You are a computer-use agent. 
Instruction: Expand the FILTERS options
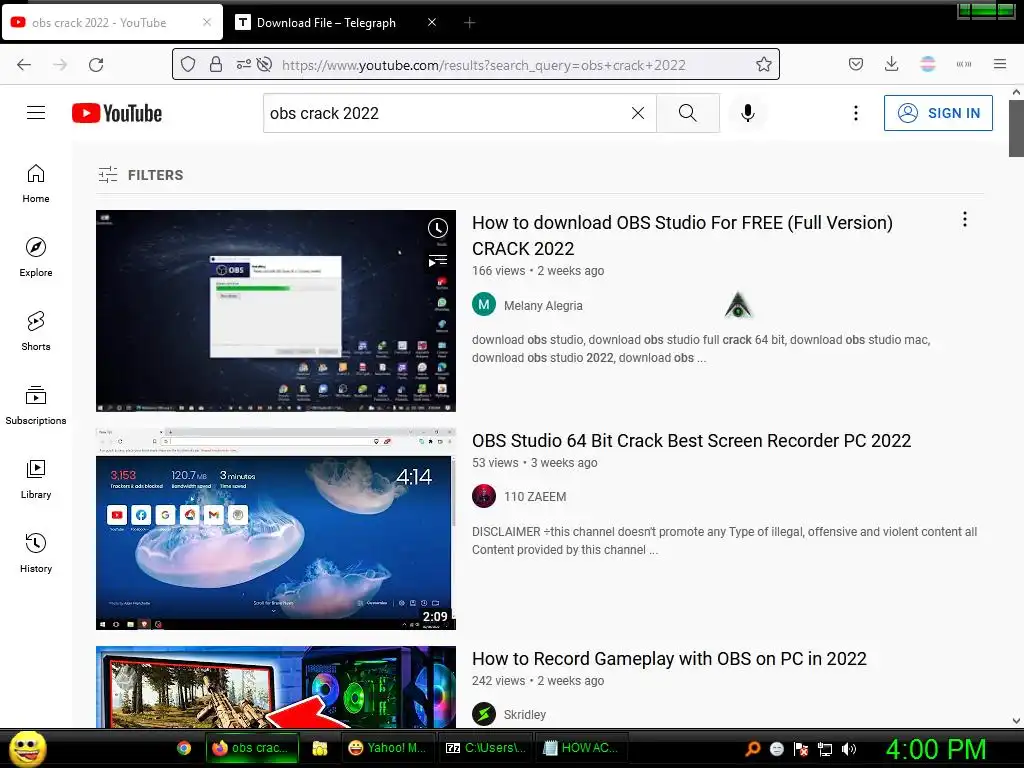pos(141,175)
